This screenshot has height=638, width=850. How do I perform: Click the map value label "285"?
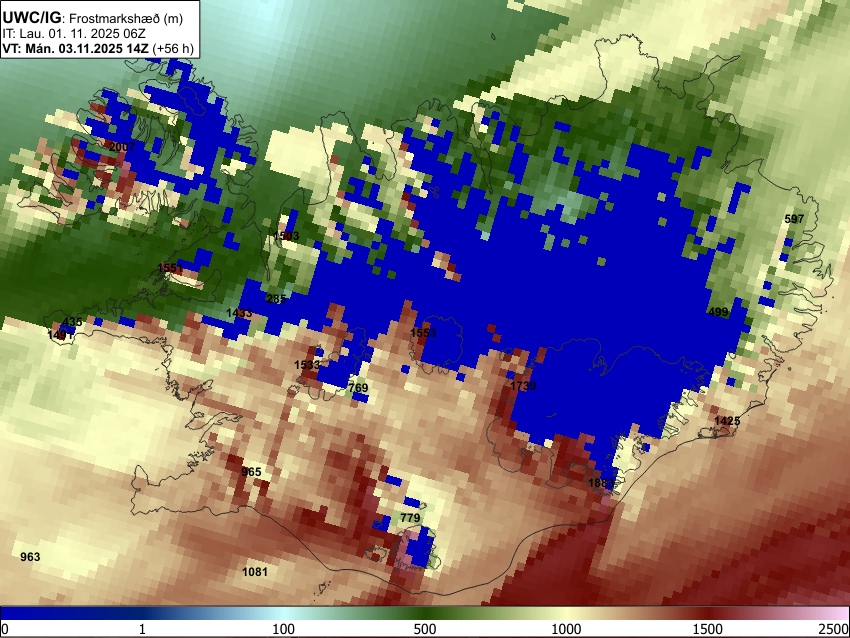(x=276, y=299)
